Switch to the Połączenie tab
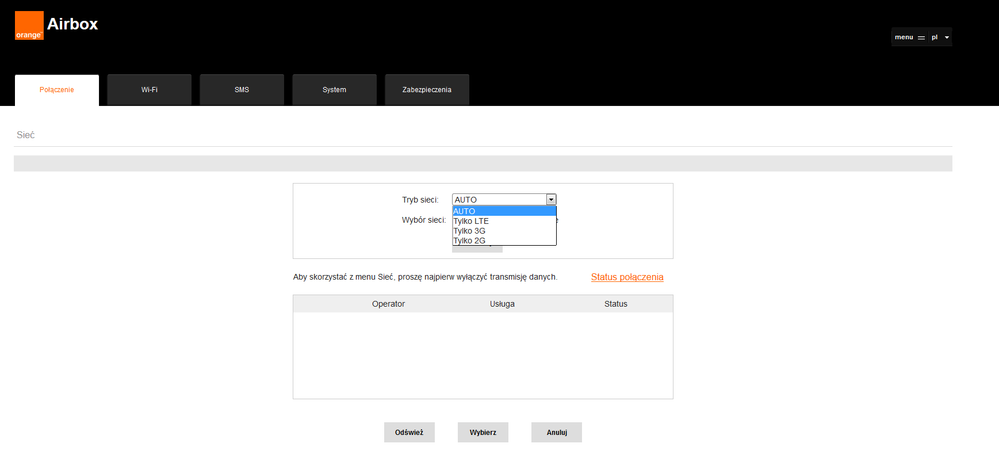Image resolution: width=999 pixels, height=450 pixels. coord(57,90)
